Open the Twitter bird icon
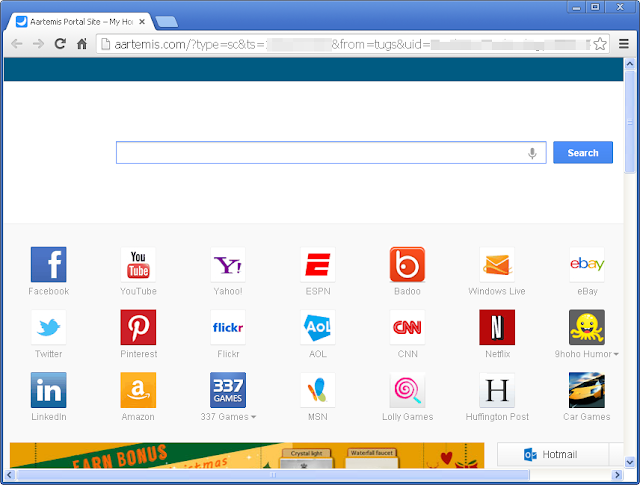Image resolution: width=640 pixels, height=485 pixels. (49, 327)
